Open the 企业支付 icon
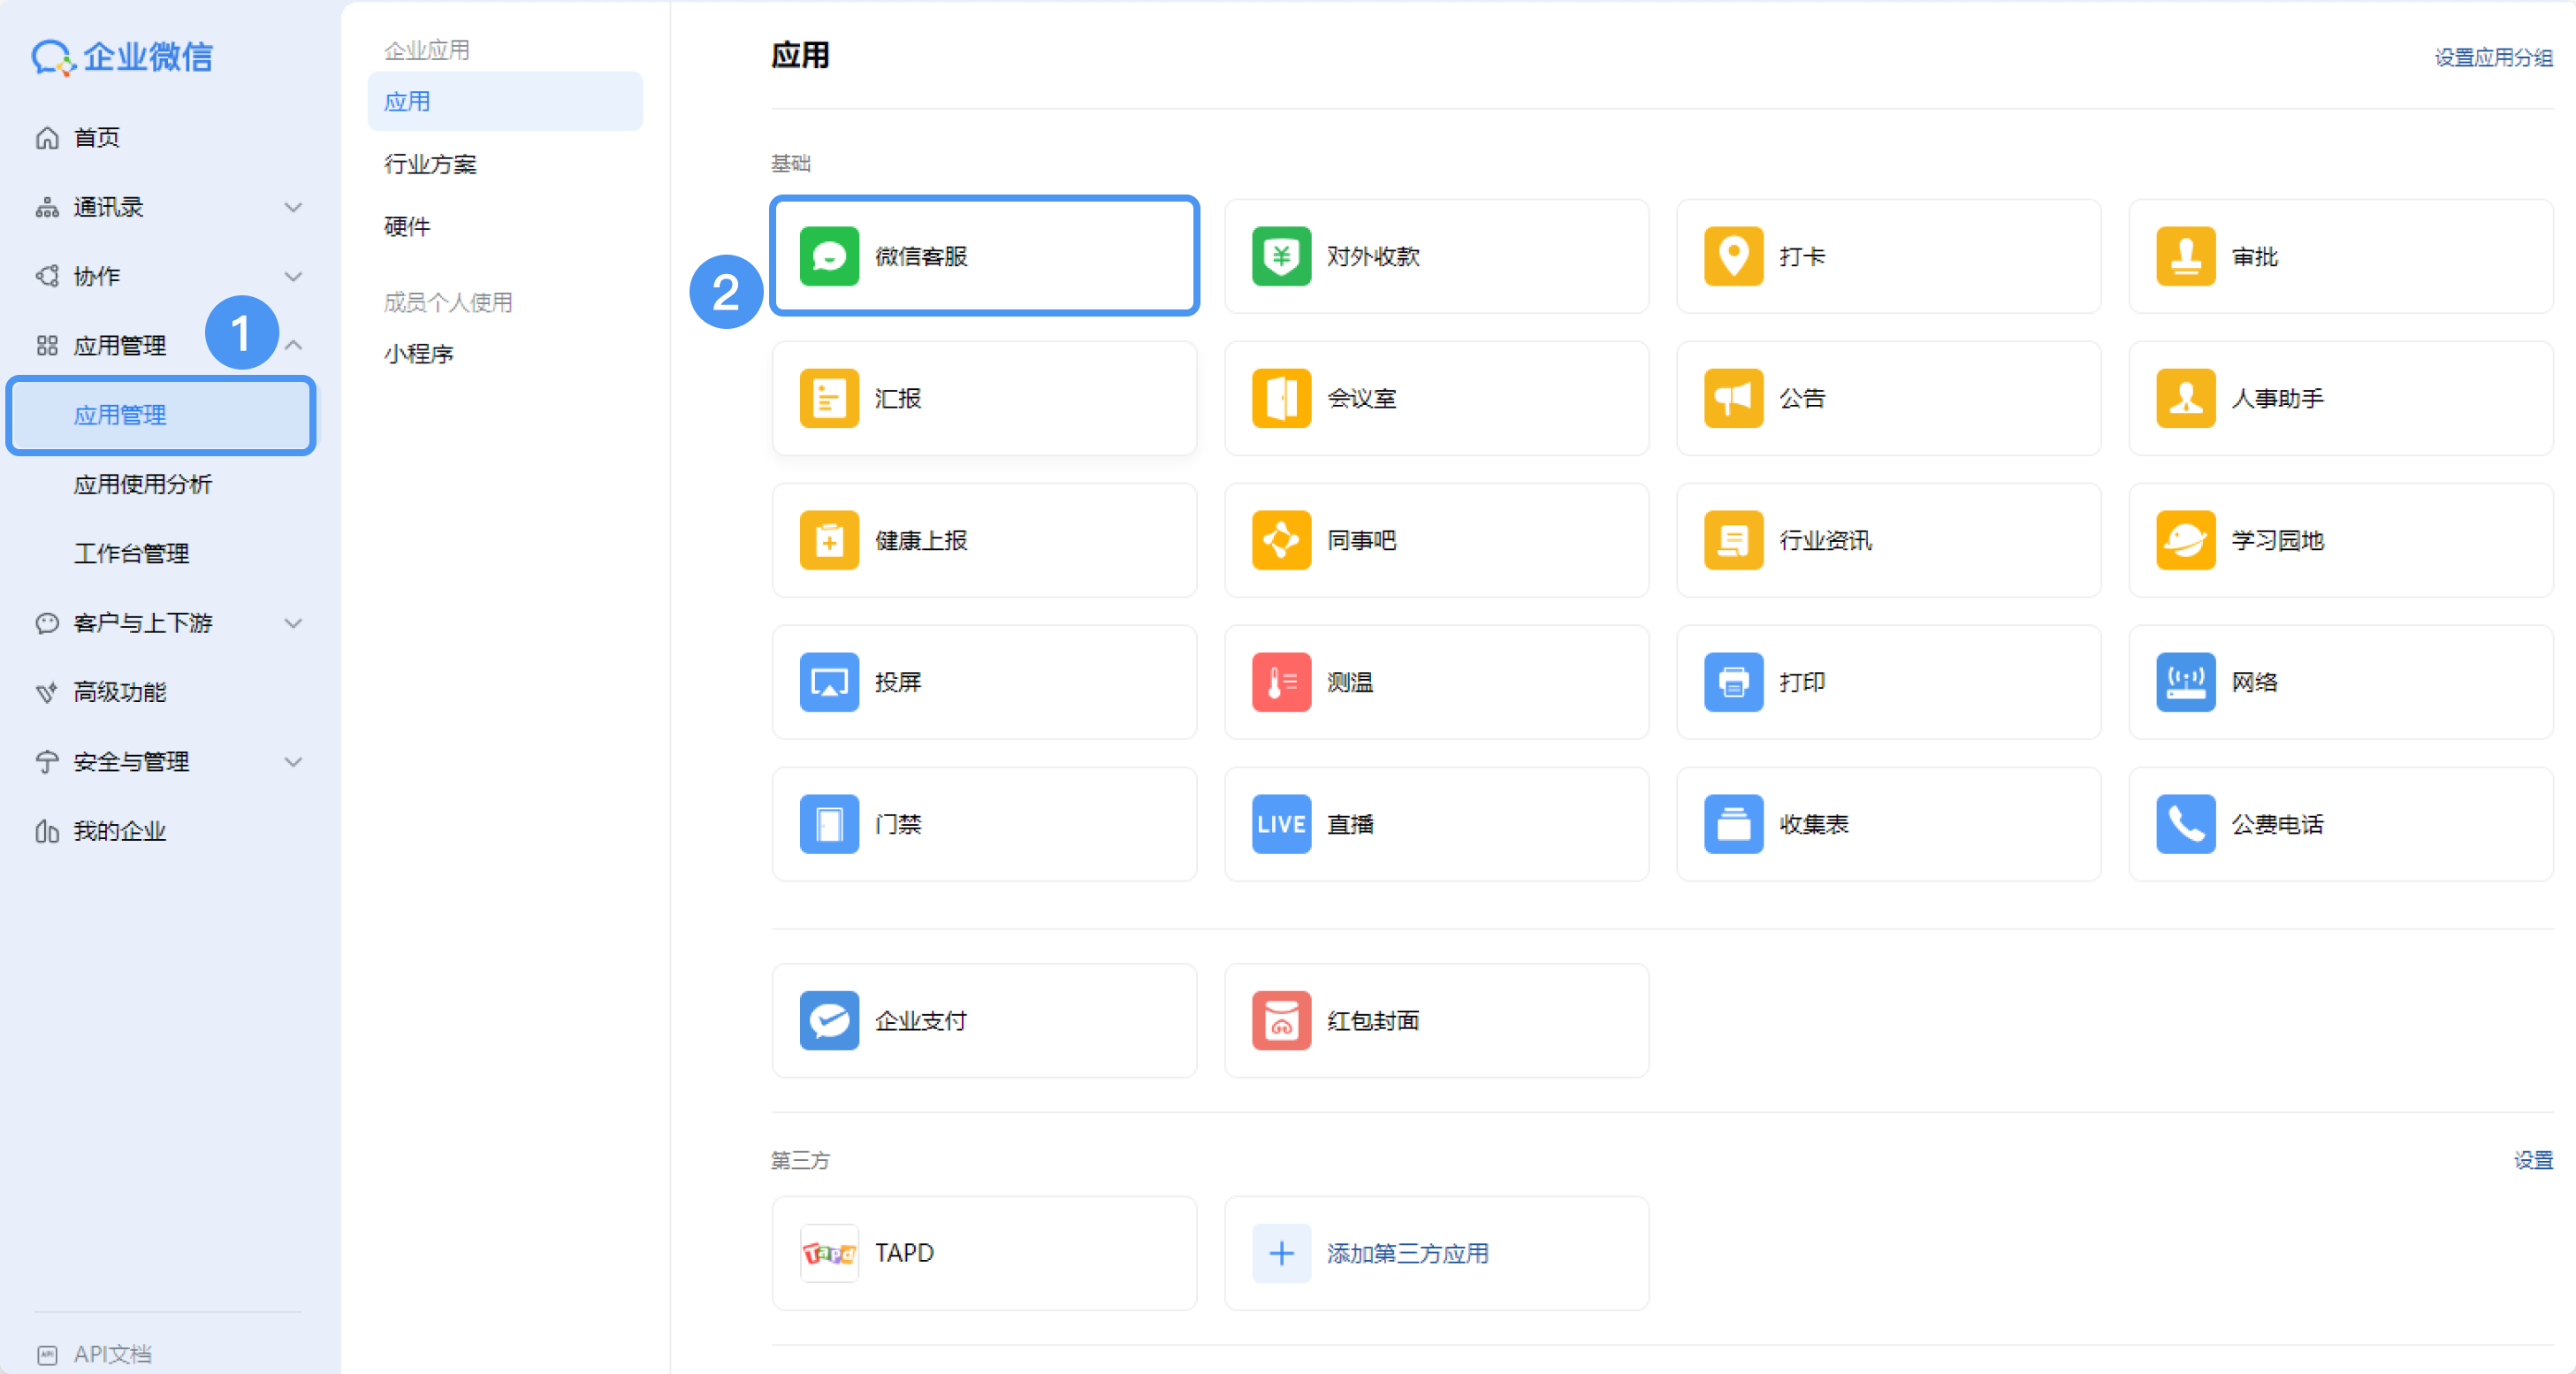Screen dimensions: 2576x1374 tap(829, 1020)
